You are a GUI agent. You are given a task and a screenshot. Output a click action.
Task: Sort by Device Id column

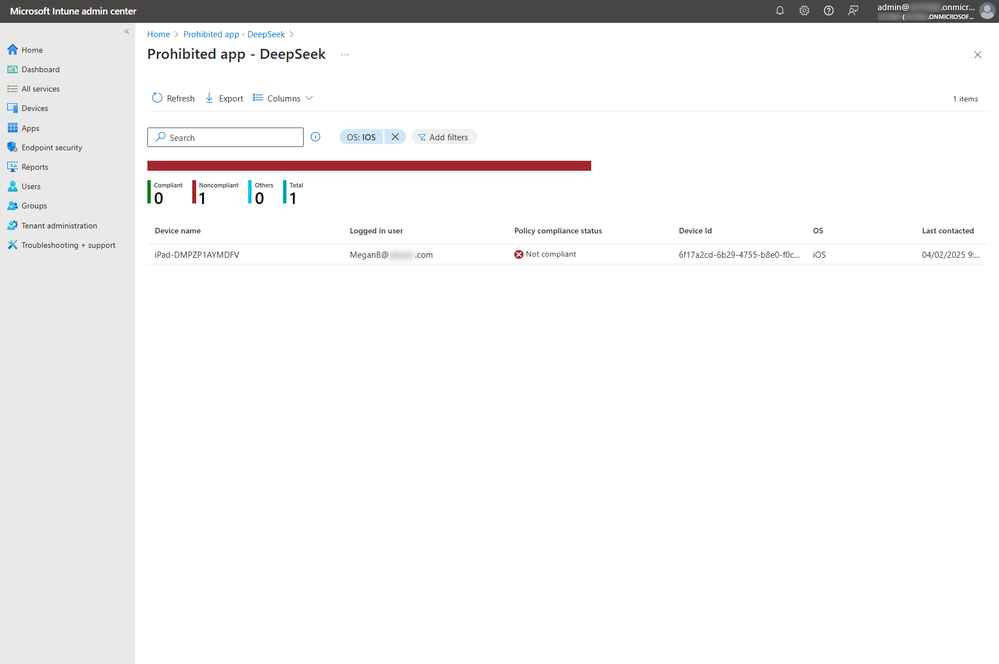point(695,231)
